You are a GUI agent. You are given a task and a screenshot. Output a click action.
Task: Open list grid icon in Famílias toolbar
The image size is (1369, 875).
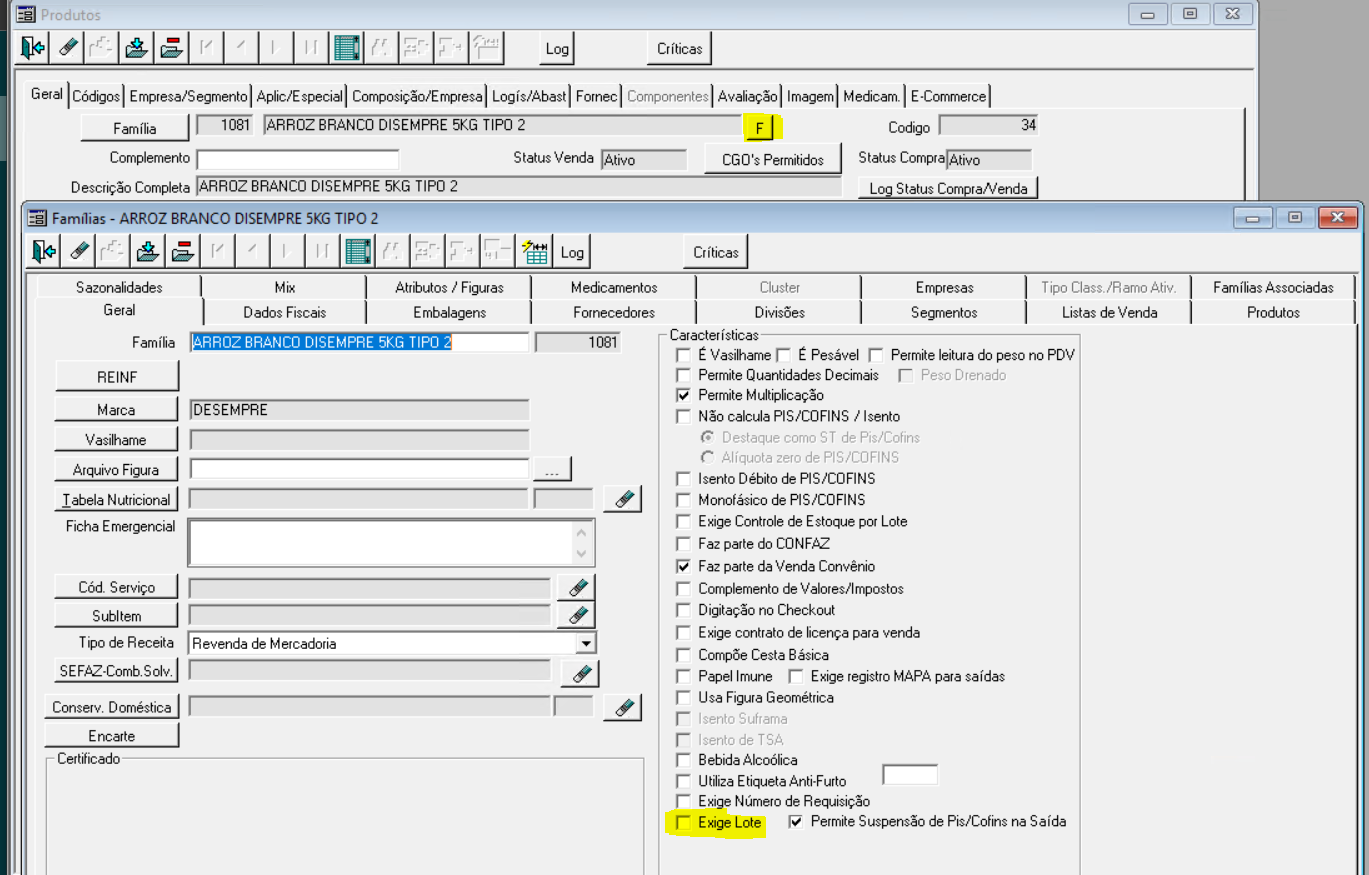358,252
